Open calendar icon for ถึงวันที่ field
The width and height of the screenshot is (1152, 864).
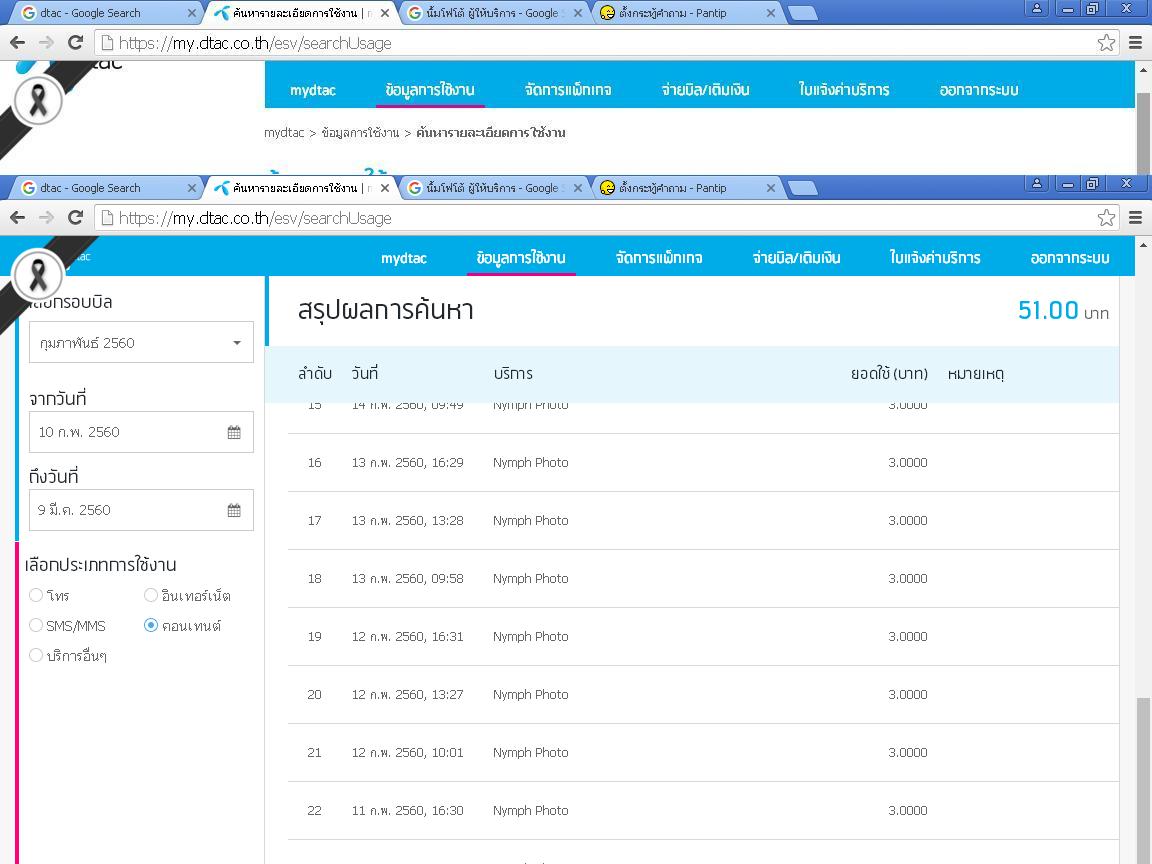[234, 510]
